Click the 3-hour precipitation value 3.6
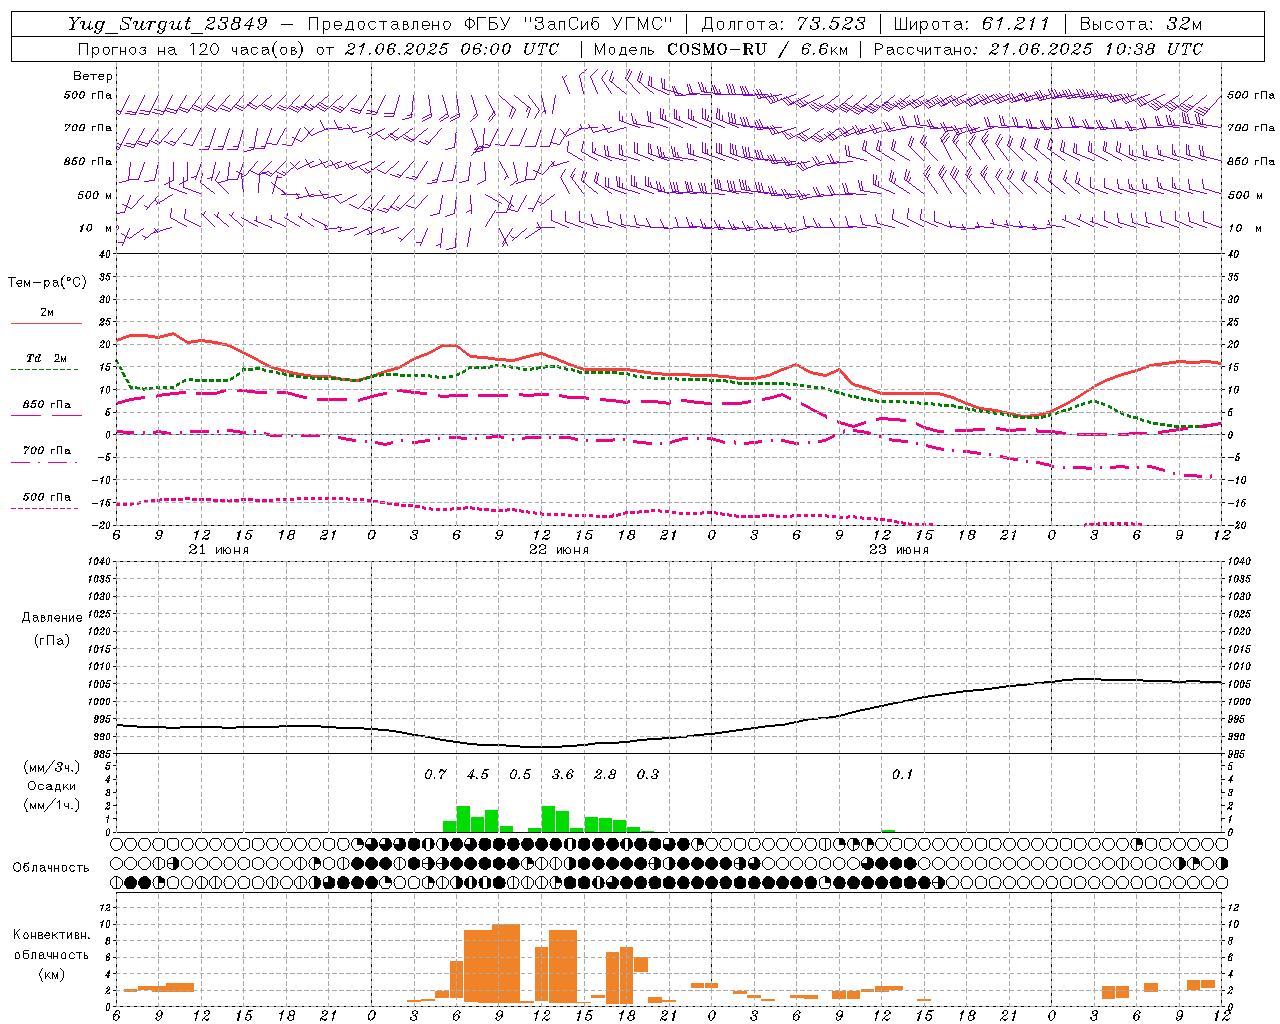 point(563,774)
